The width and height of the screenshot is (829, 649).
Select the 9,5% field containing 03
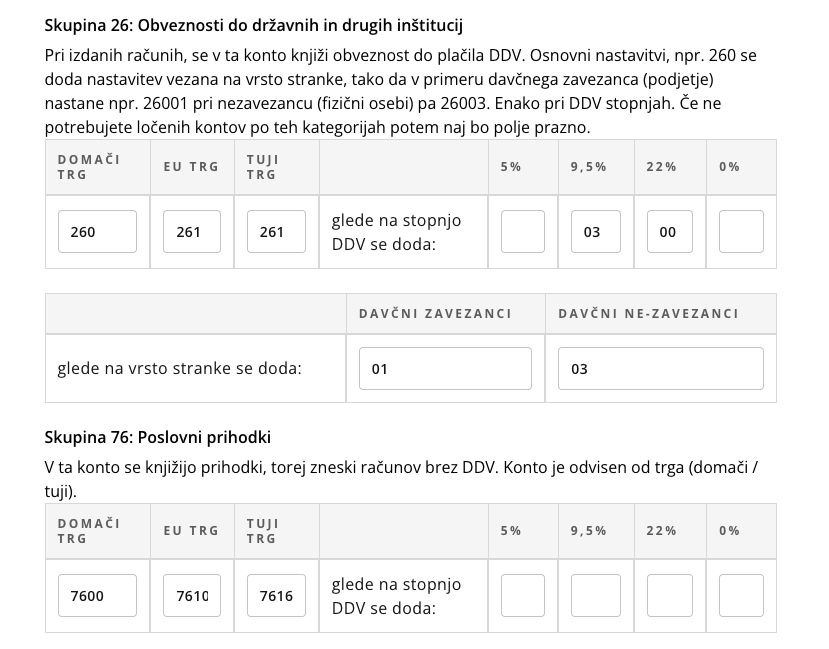pos(596,232)
